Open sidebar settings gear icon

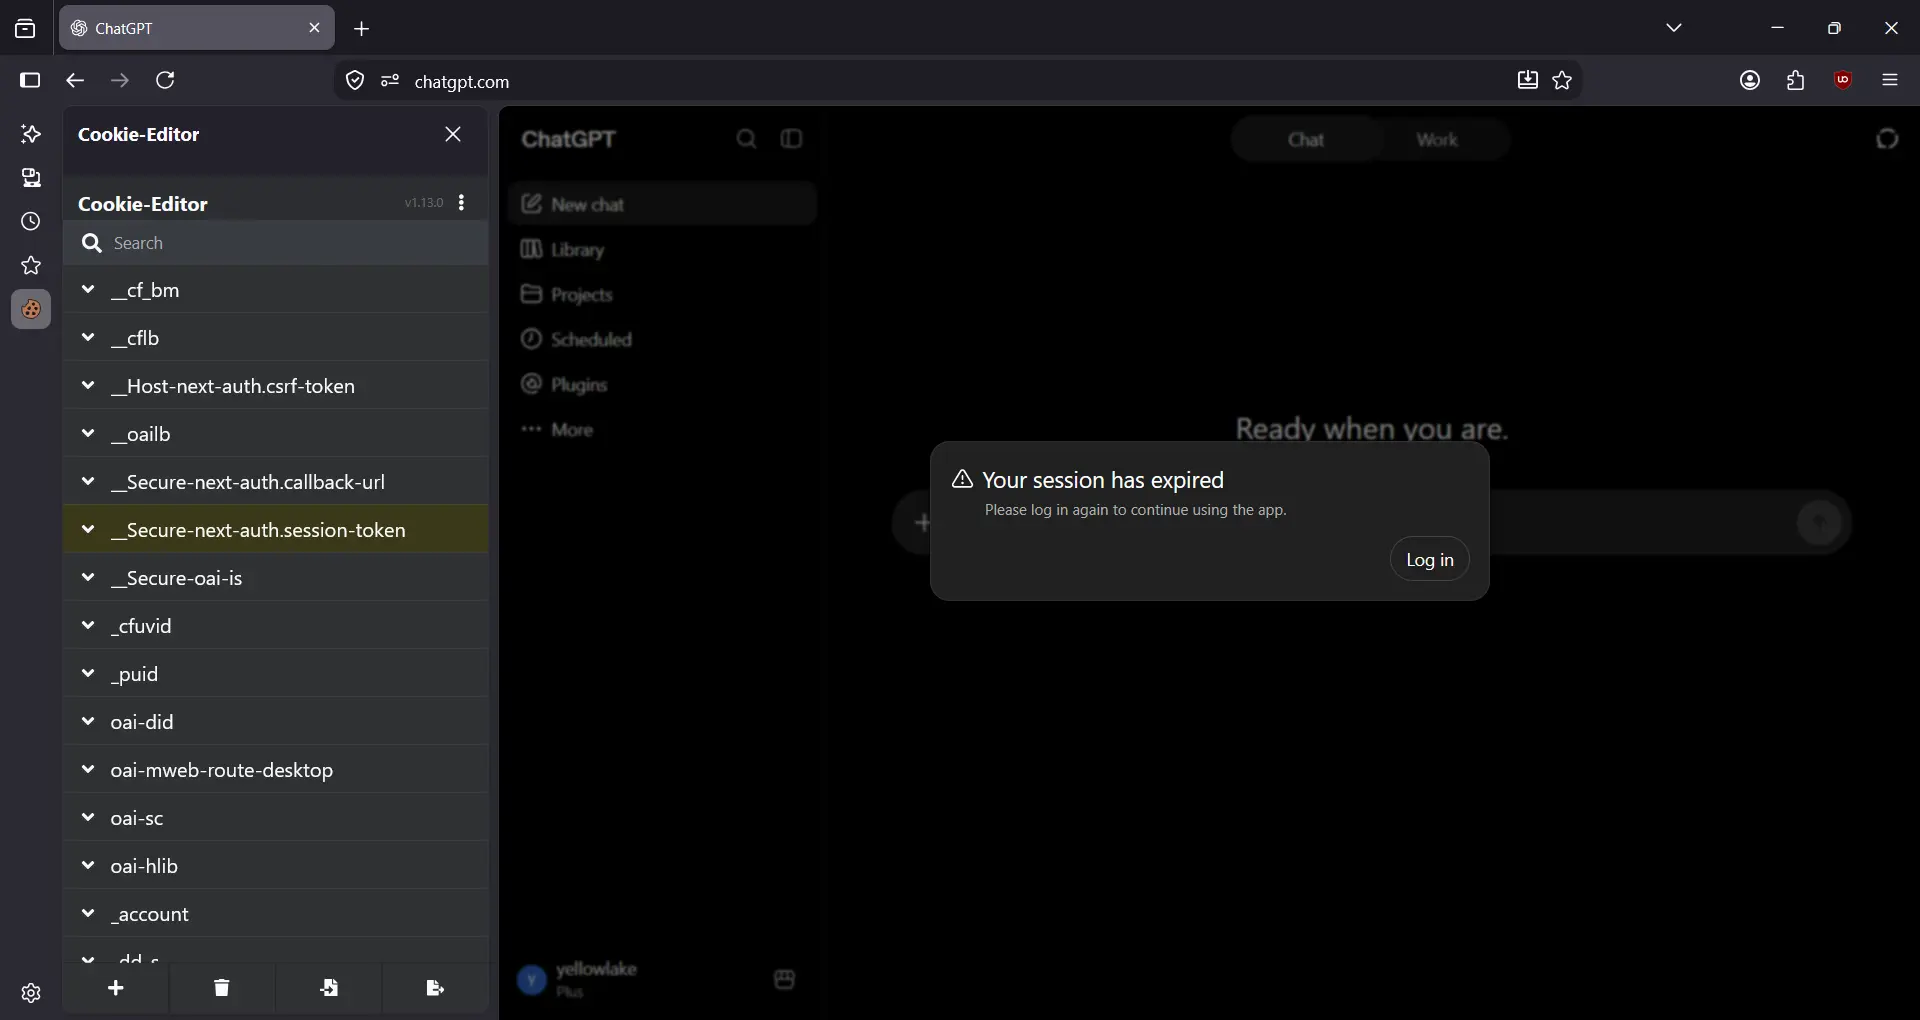[x=31, y=993]
